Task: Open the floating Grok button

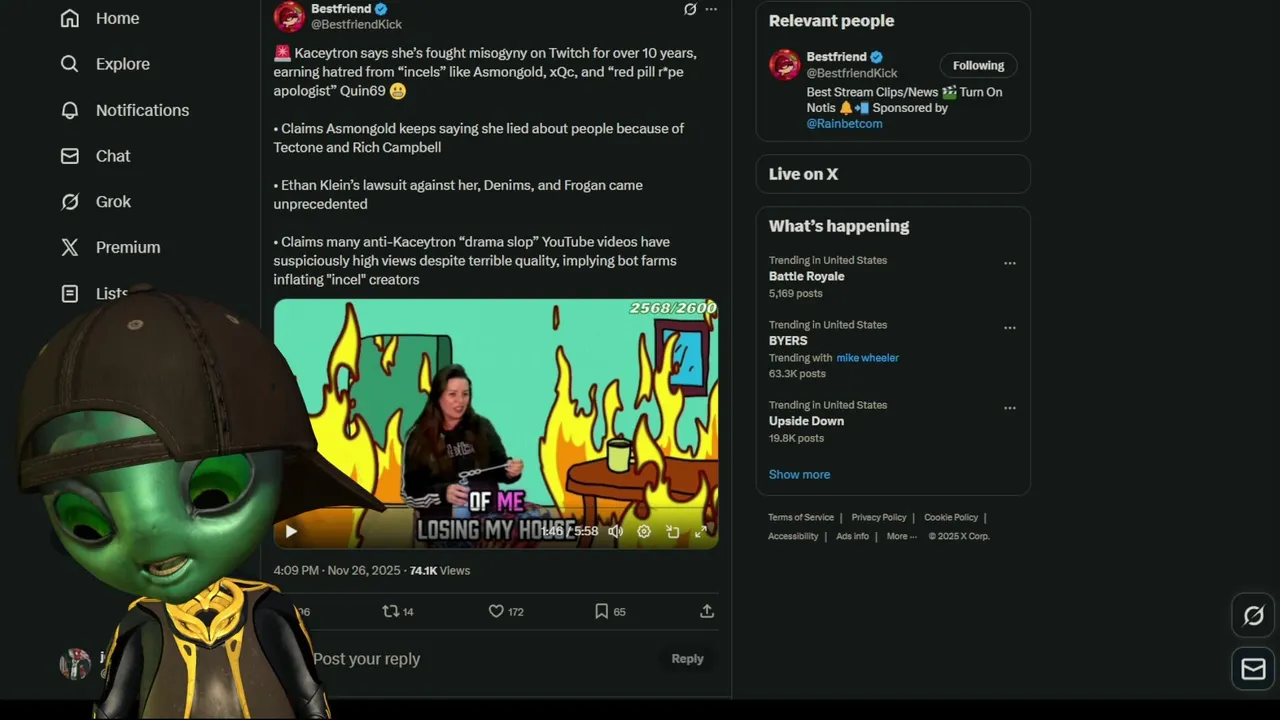Action: (x=1254, y=616)
